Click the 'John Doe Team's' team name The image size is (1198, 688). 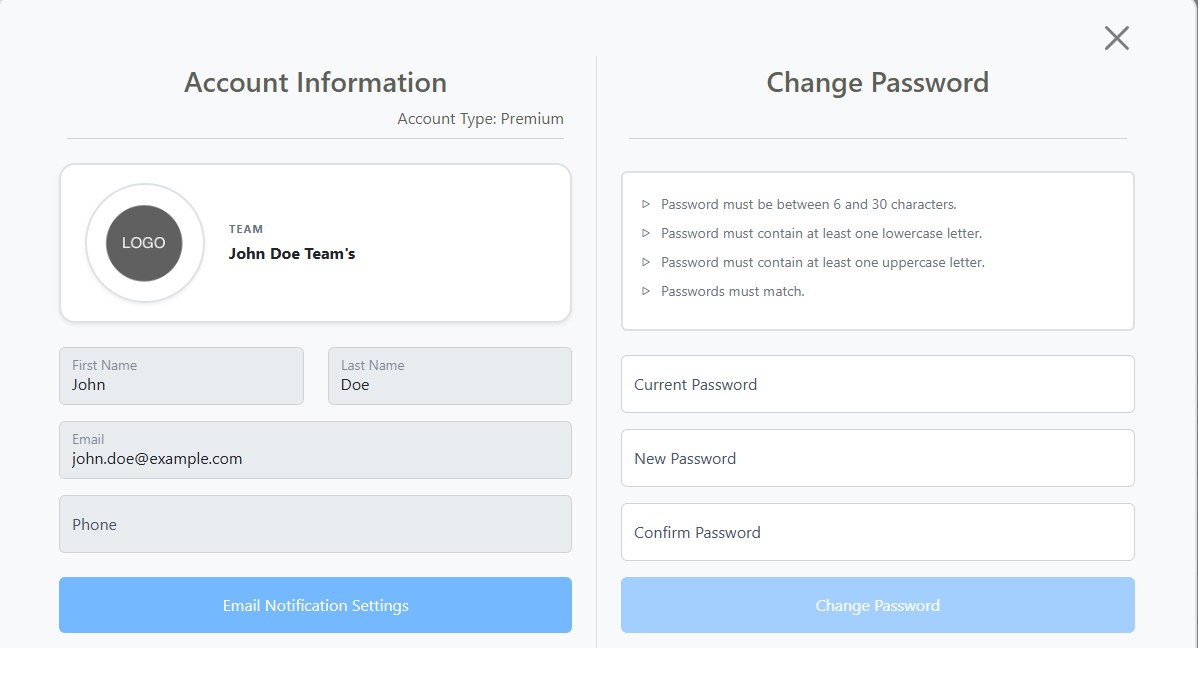pos(292,254)
